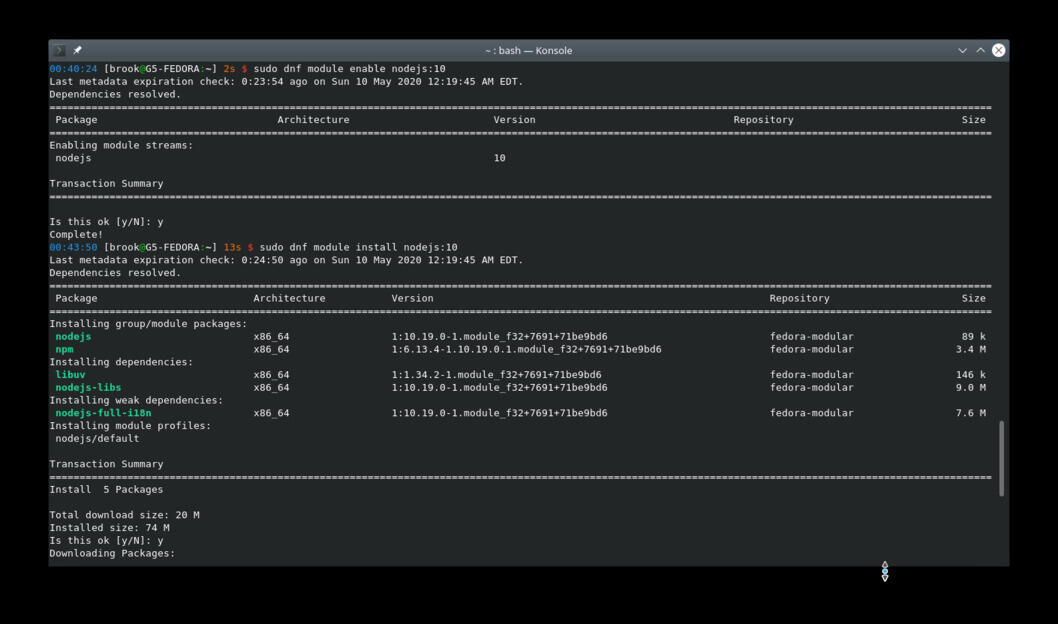Click the green 'nodejs-full-i18n' package name
Screen dimensions: 1058x624
(x=103, y=413)
